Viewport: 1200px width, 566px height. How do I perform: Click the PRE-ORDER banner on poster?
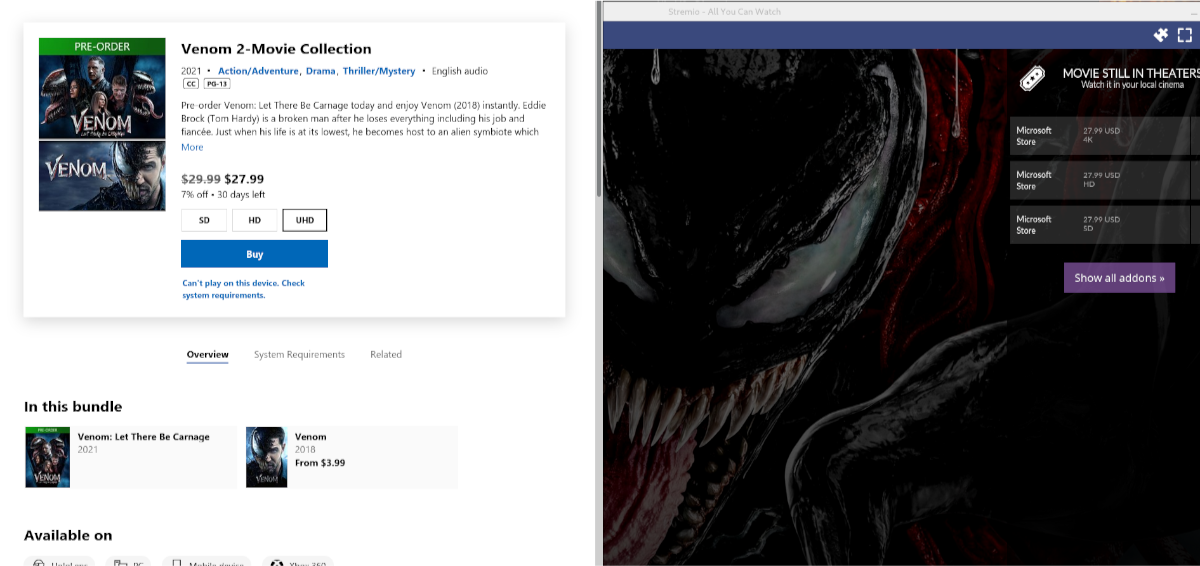(x=102, y=46)
